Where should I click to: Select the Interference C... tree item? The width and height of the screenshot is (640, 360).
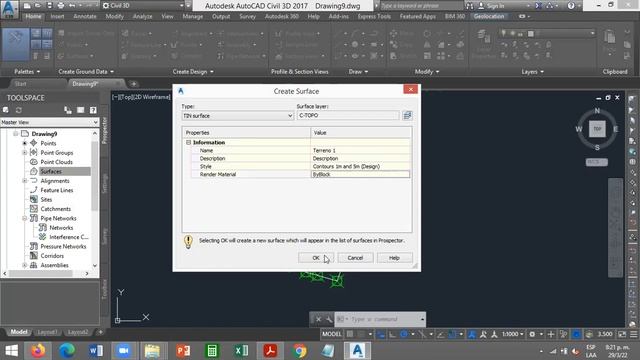[69, 237]
